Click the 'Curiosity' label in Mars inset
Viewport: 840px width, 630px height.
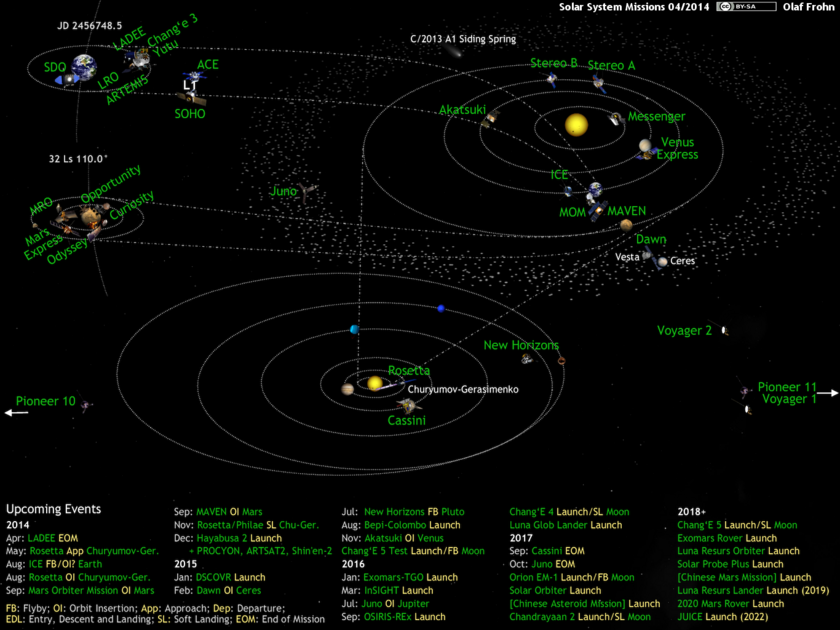coord(132,205)
